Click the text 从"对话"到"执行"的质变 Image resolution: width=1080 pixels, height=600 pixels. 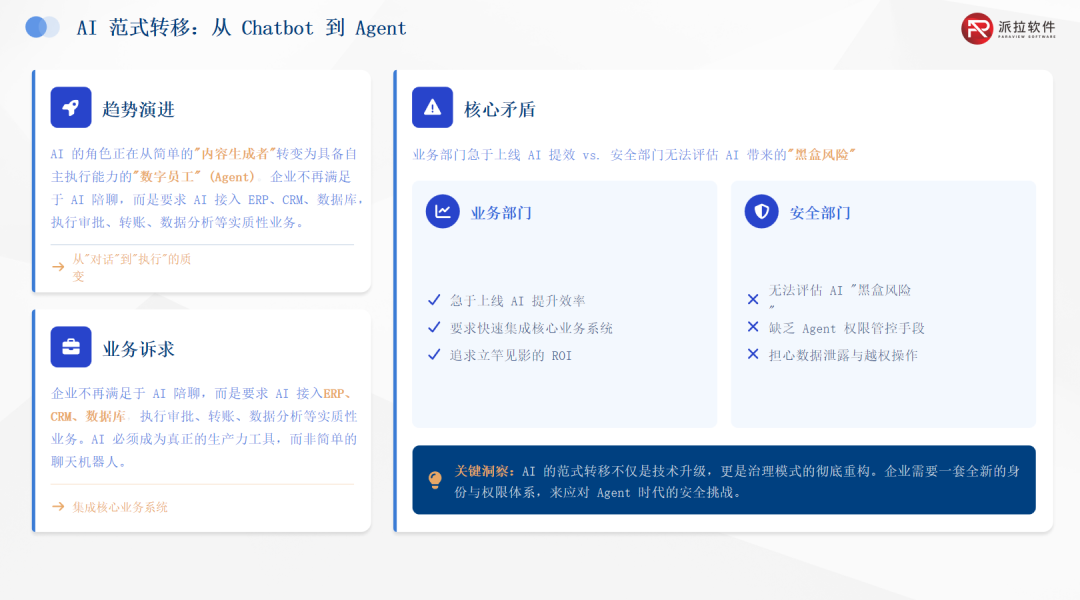coord(132,267)
